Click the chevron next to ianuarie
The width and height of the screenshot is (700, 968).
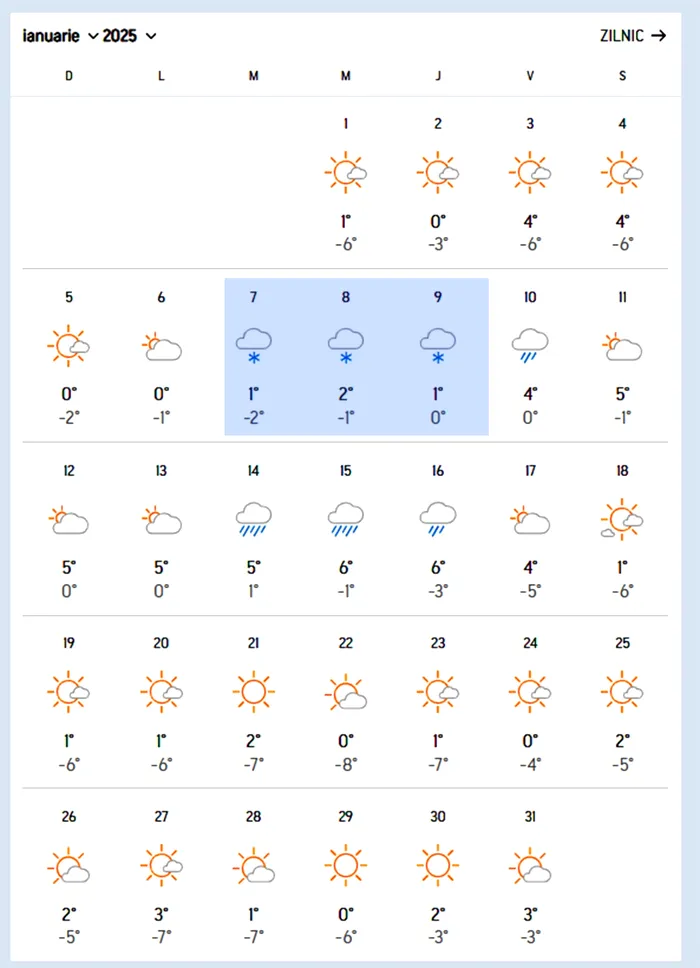click(93, 36)
